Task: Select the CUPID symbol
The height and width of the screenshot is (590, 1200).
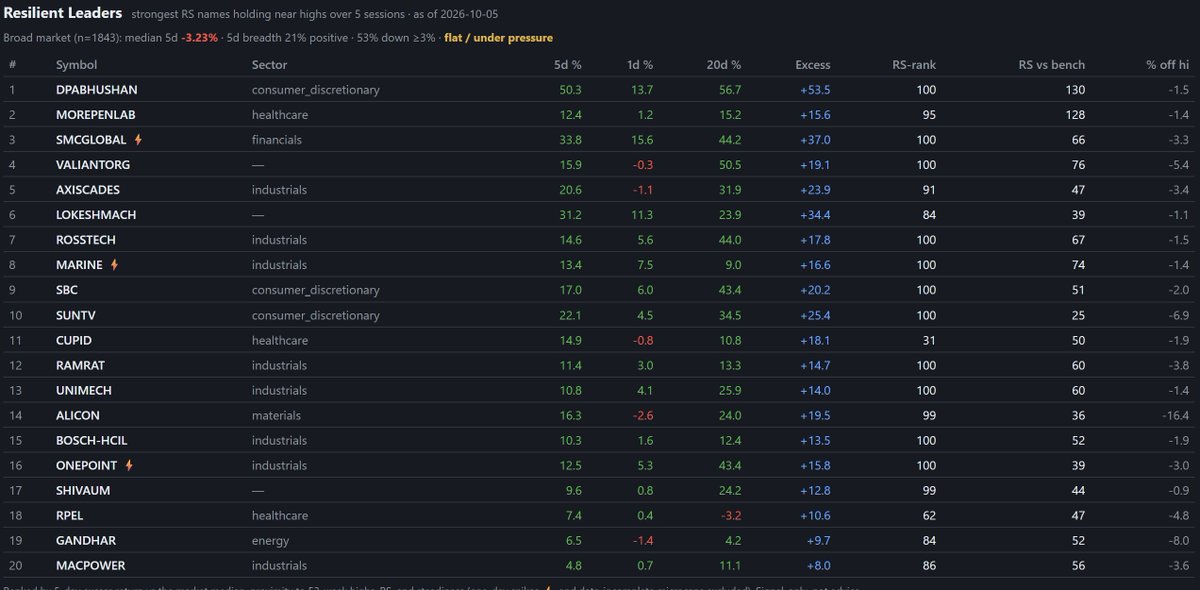Action: [74, 340]
